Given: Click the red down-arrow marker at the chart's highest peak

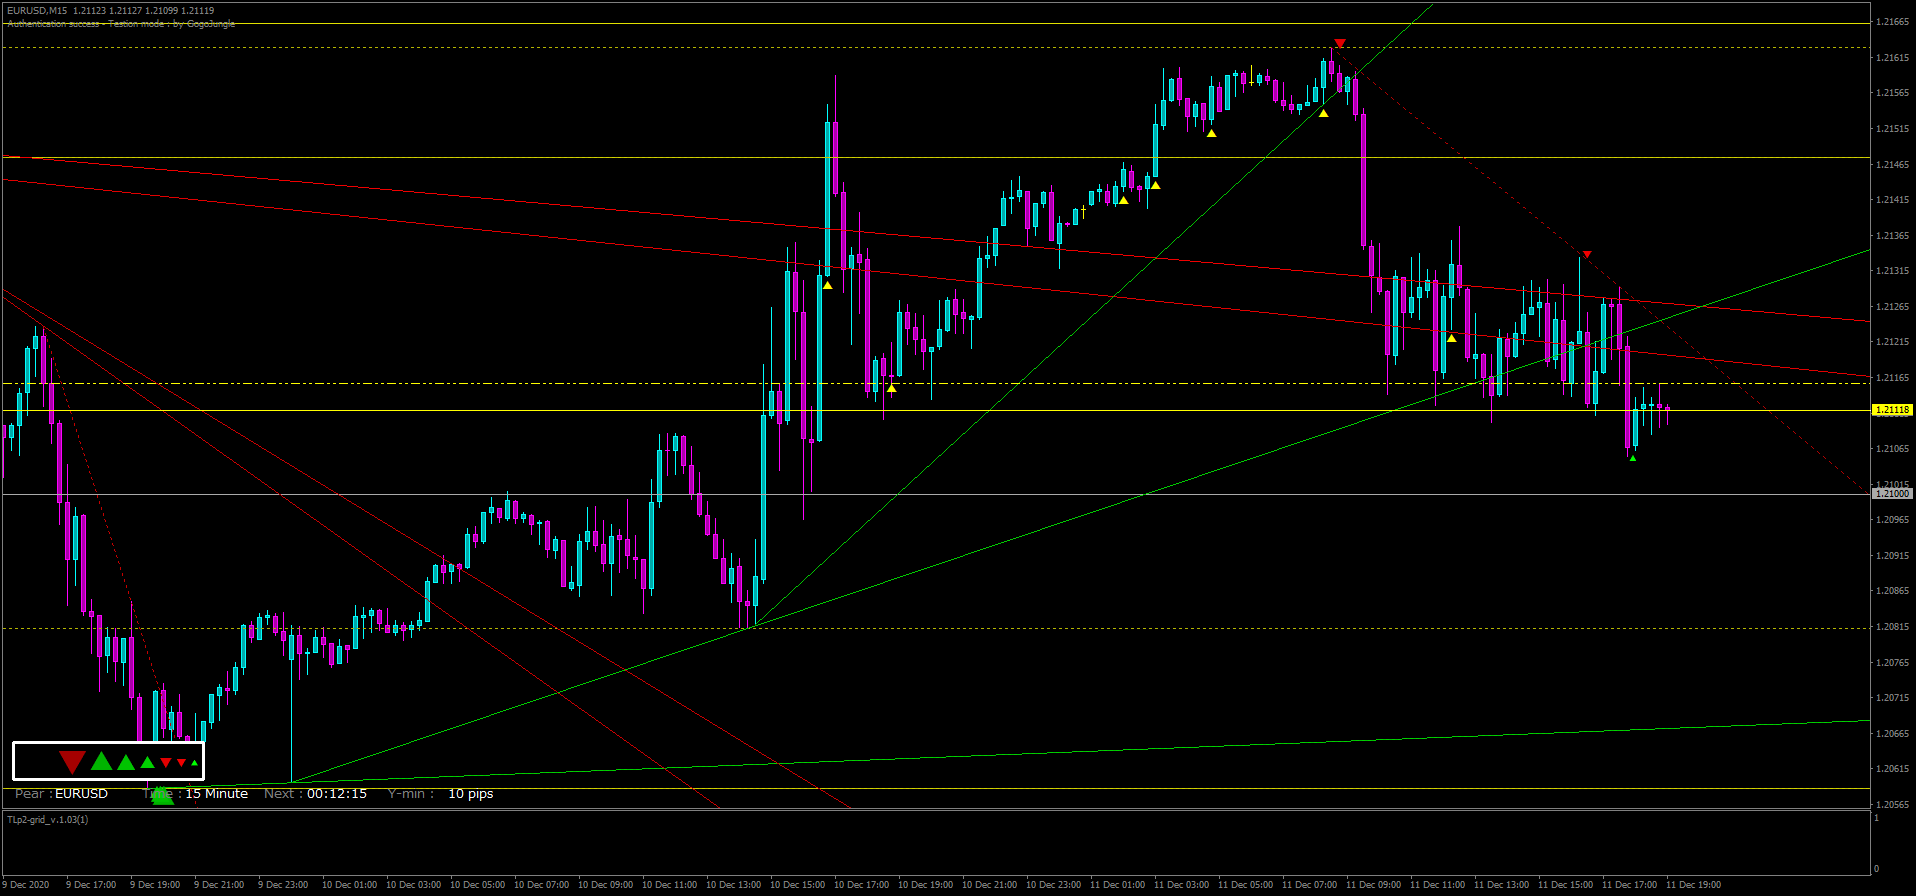Looking at the screenshot, I should [1340, 44].
